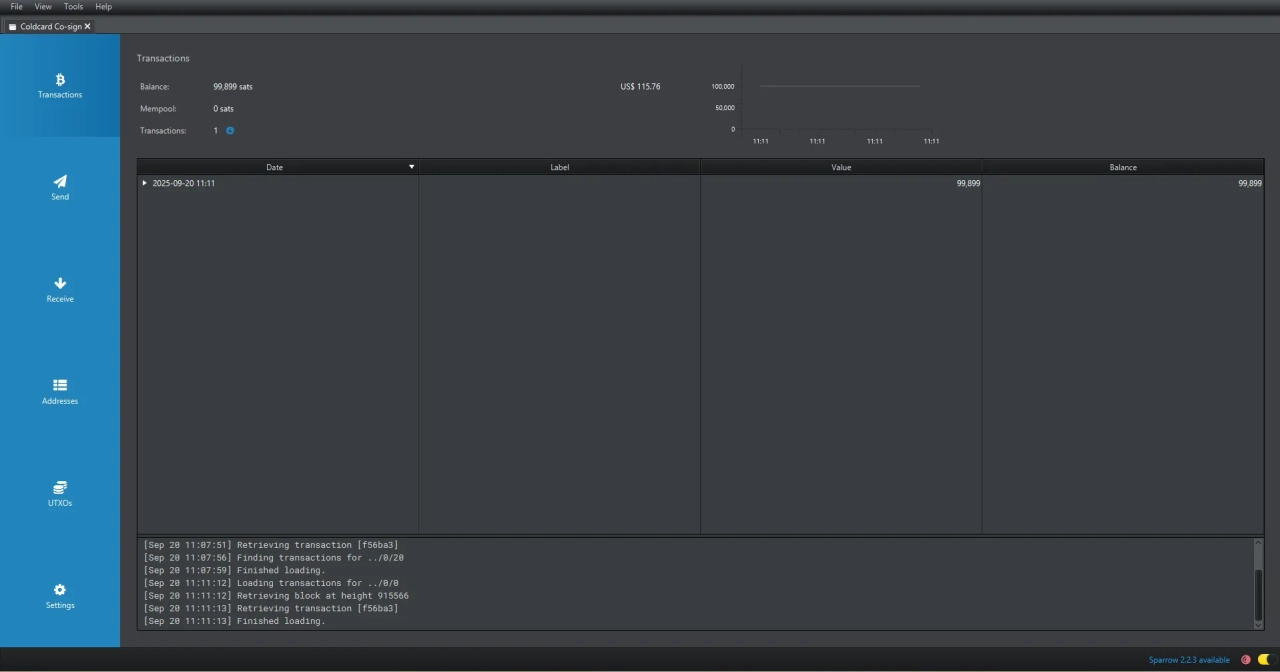Image resolution: width=1280 pixels, height=672 pixels.
Task: Click the US$ 115.76 fiat value
Action: coord(640,87)
